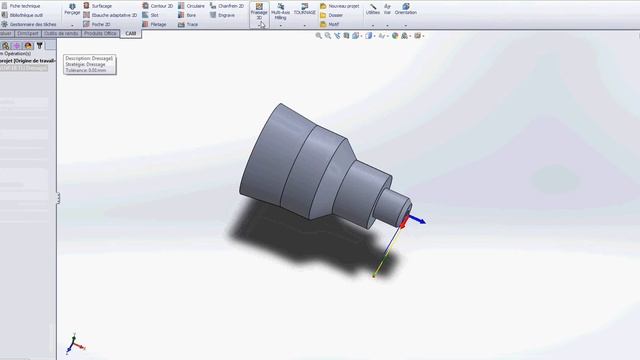Select the Surfaçage operation
This screenshot has width=640, height=360.
pos(98,6)
